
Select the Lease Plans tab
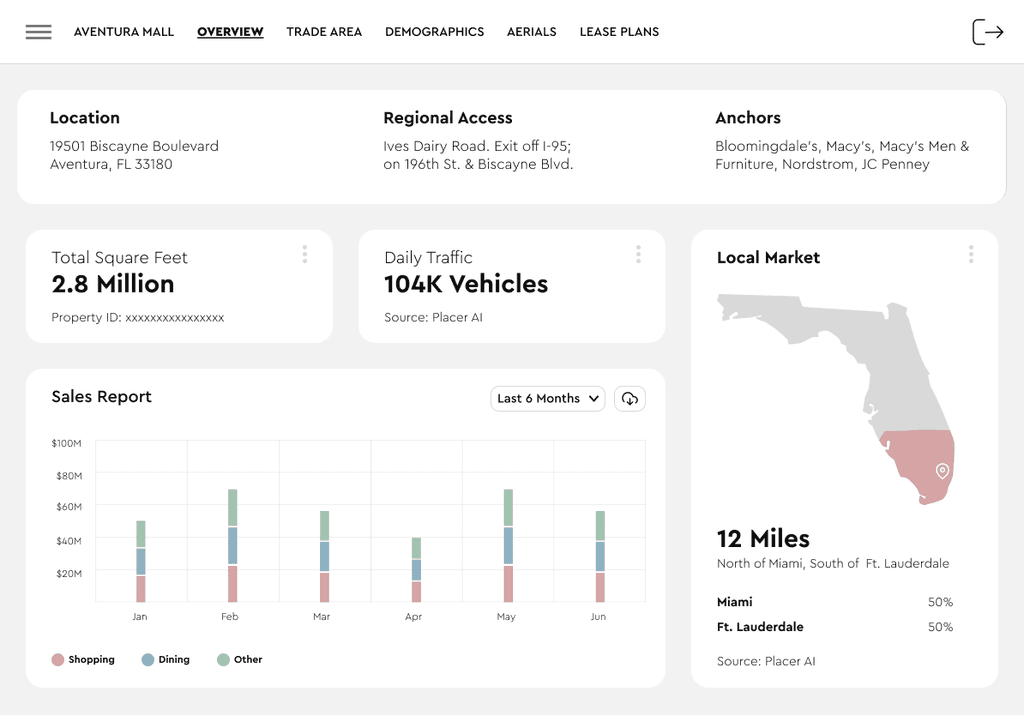click(619, 32)
